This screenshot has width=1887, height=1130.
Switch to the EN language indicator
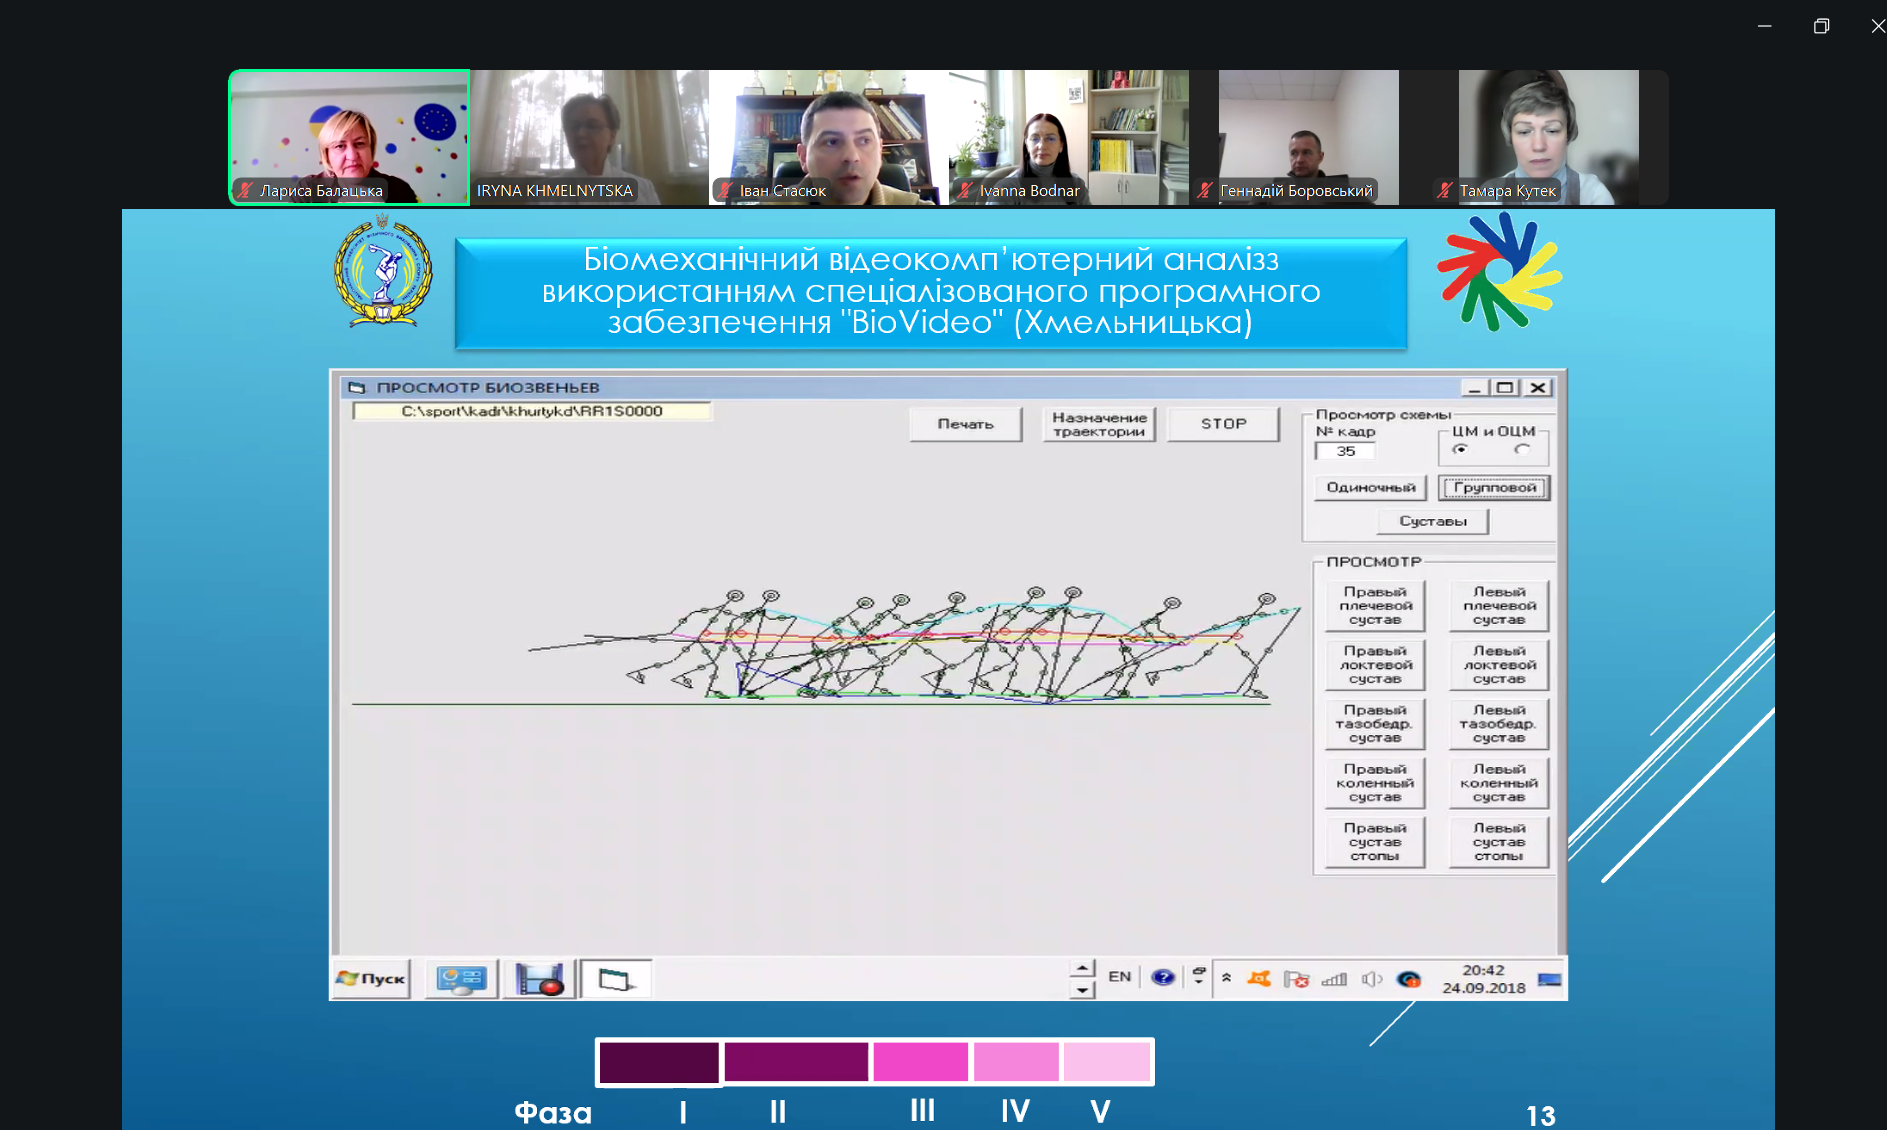coord(1119,977)
